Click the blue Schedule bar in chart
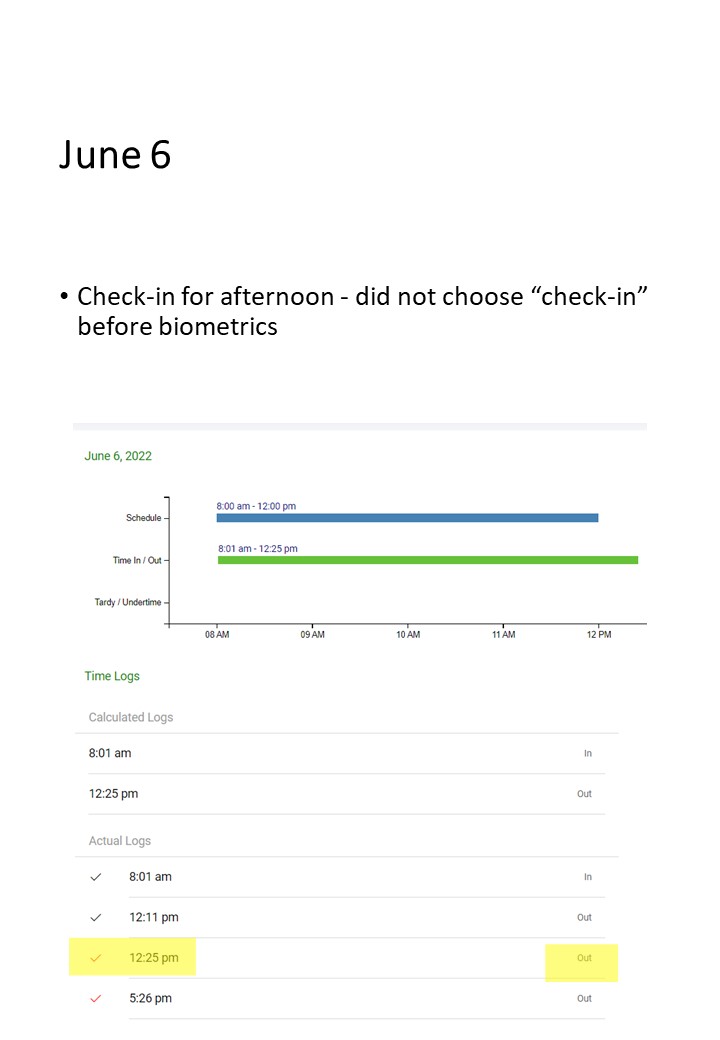Image resolution: width=720 pixels, height=1040 pixels. (407, 518)
